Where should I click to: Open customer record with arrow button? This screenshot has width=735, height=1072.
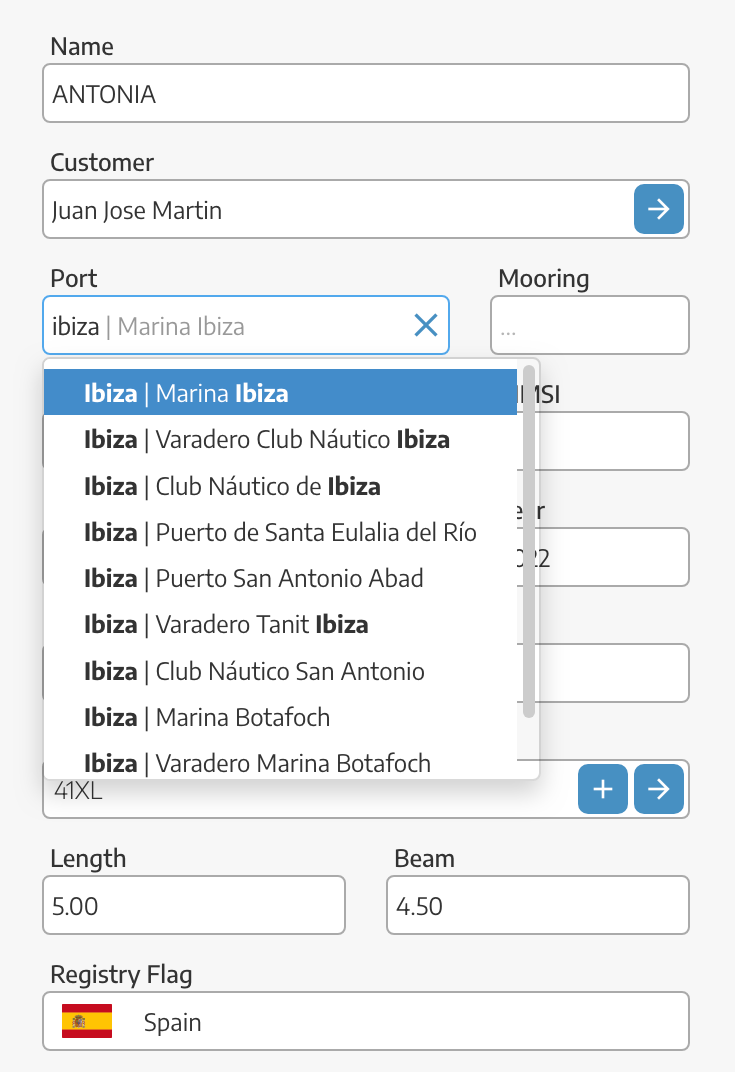click(658, 209)
